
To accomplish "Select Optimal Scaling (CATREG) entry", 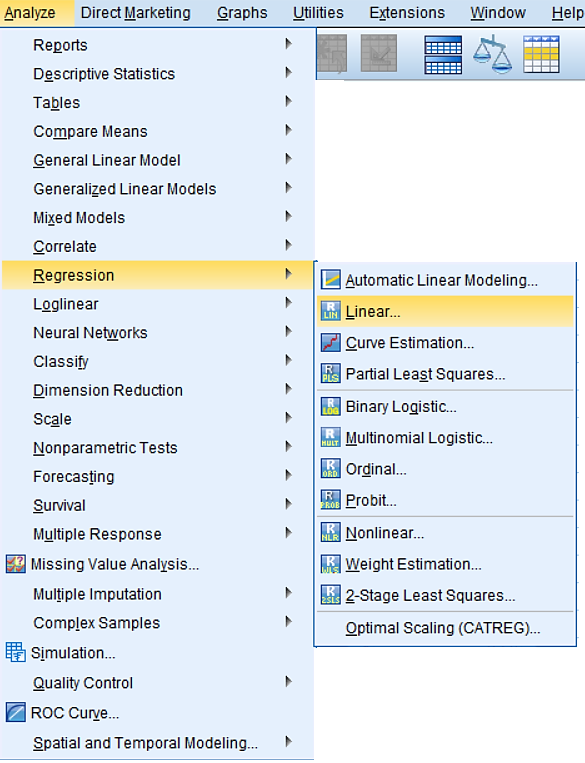I will click(445, 628).
